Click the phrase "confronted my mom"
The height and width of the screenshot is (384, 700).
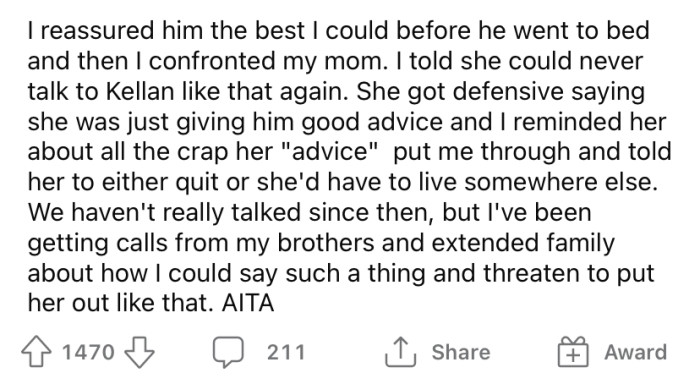click(x=266, y=61)
